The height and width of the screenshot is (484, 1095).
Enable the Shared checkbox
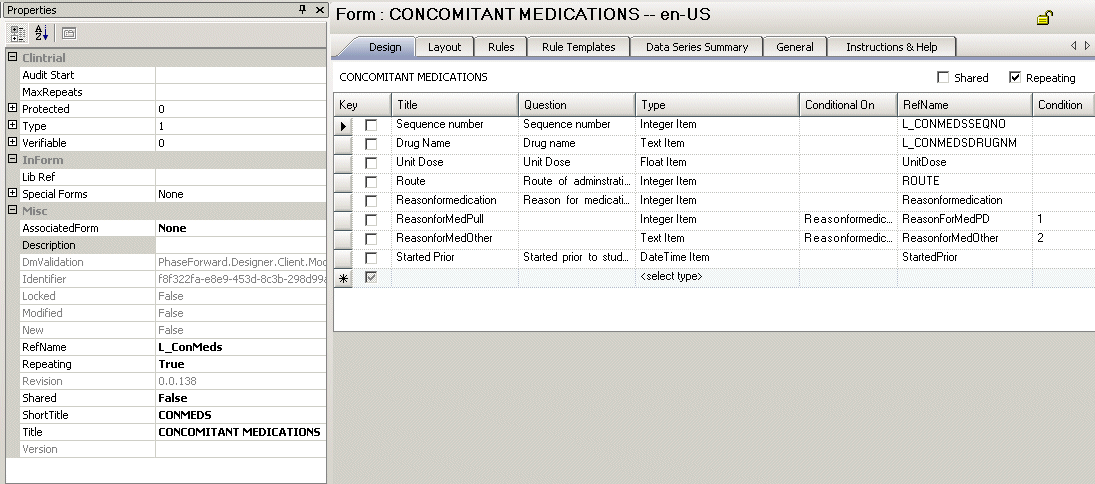943,77
